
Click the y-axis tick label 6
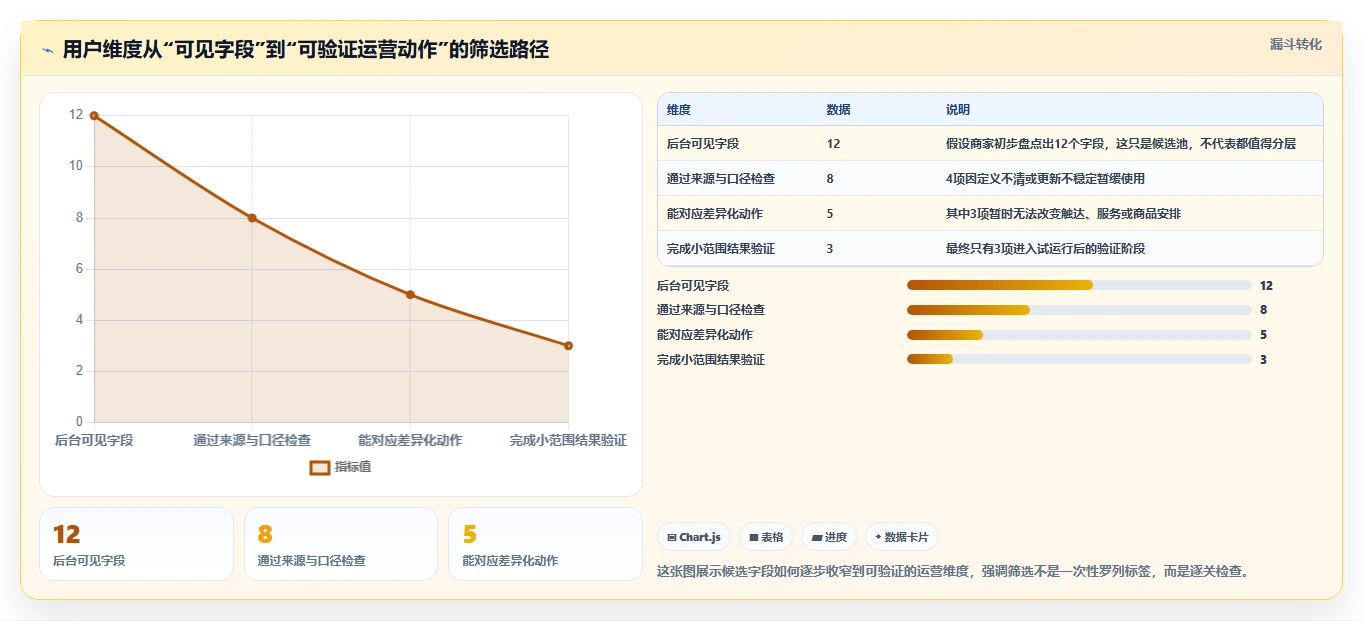tap(79, 269)
